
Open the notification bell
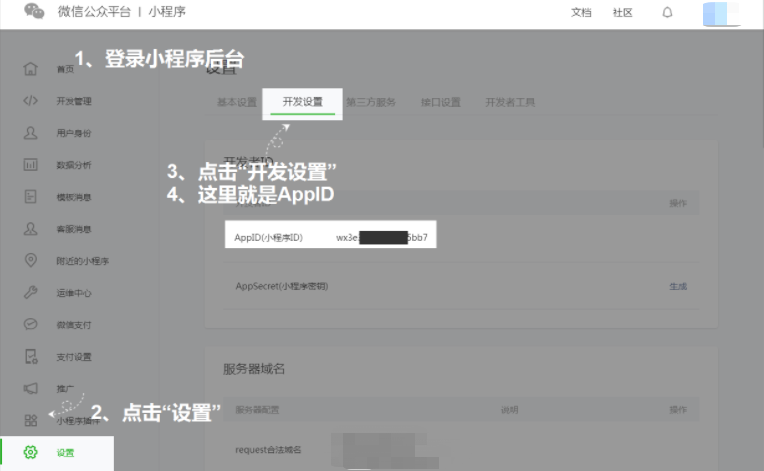coord(667,12)
